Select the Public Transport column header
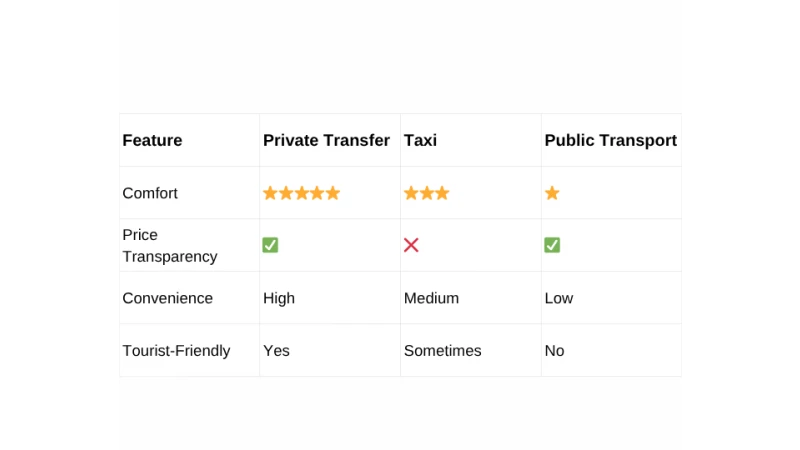The image size is (800, 450). [x=610, y=141]
